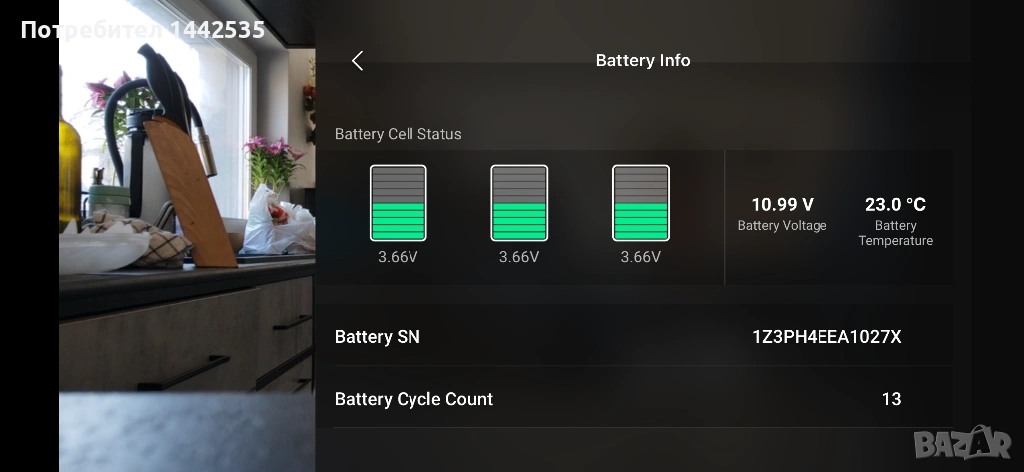Click the 10.99 V battery voltage value
The height and width of the screenshot is (472, 1024).
782,205
